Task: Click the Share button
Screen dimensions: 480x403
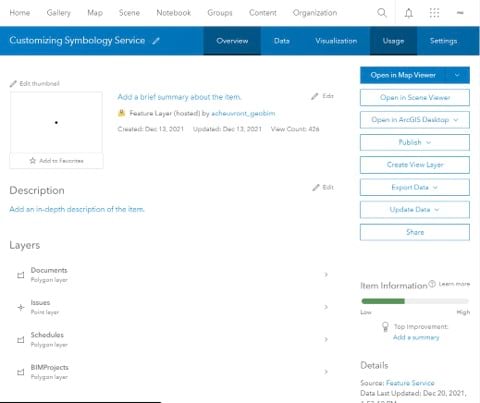Action: click(415, 232)
